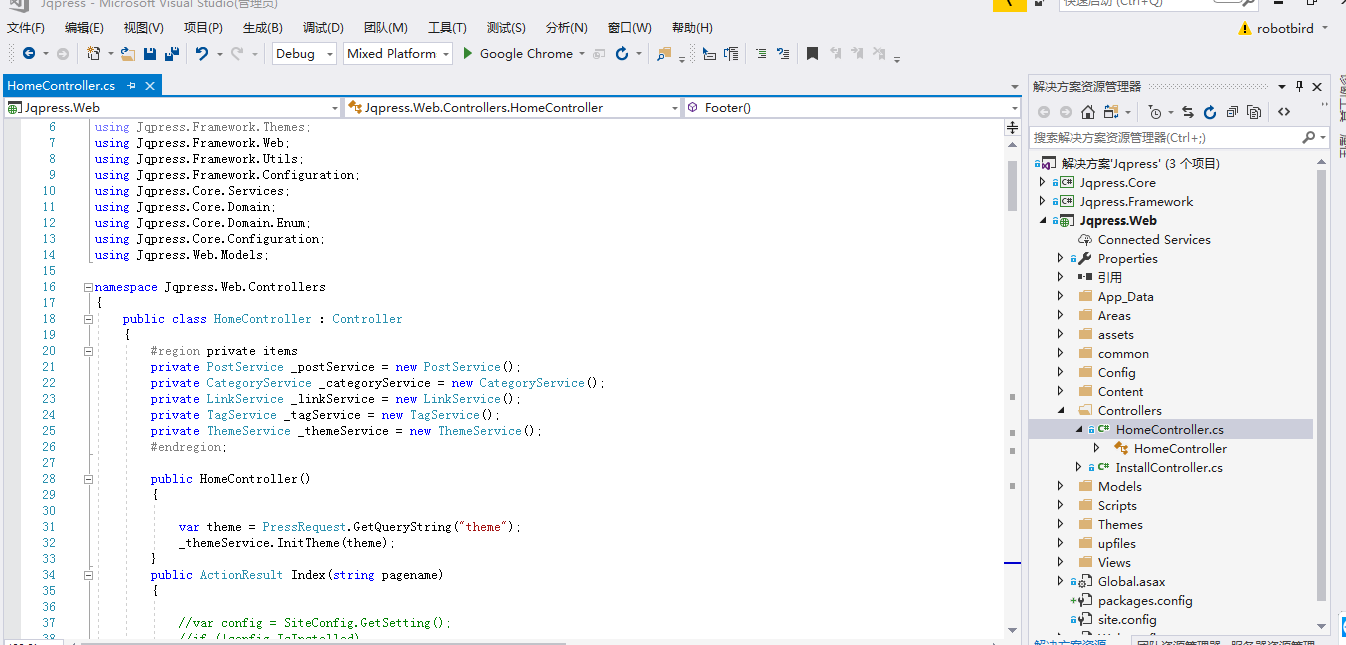
Task: Click the code editor vertical scrollbar thumb
Action: point(1012,185)
